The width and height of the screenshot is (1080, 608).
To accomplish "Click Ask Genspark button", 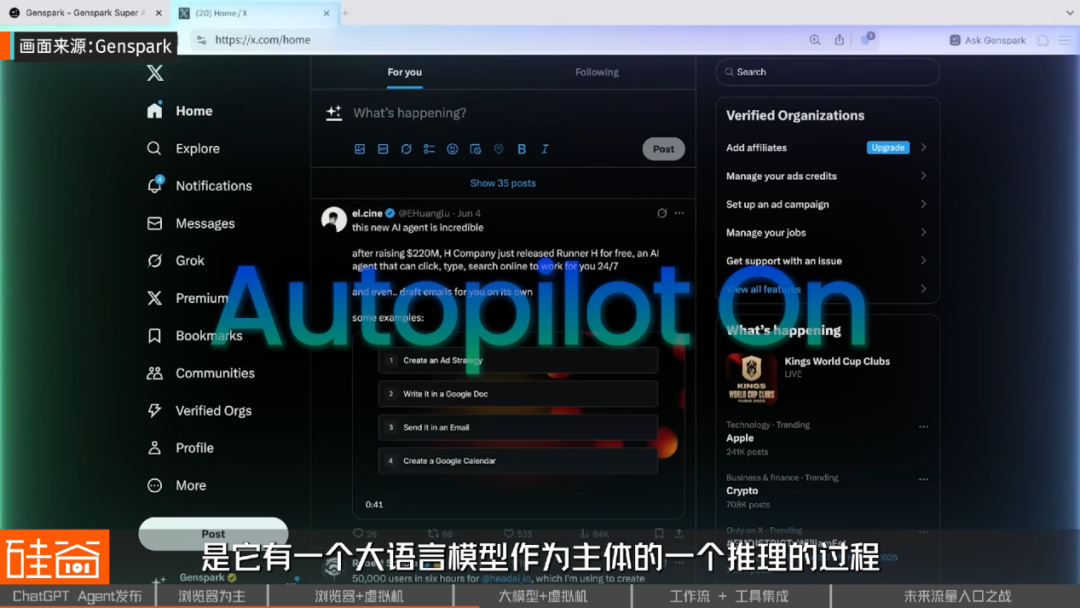I will pos(988,40).
